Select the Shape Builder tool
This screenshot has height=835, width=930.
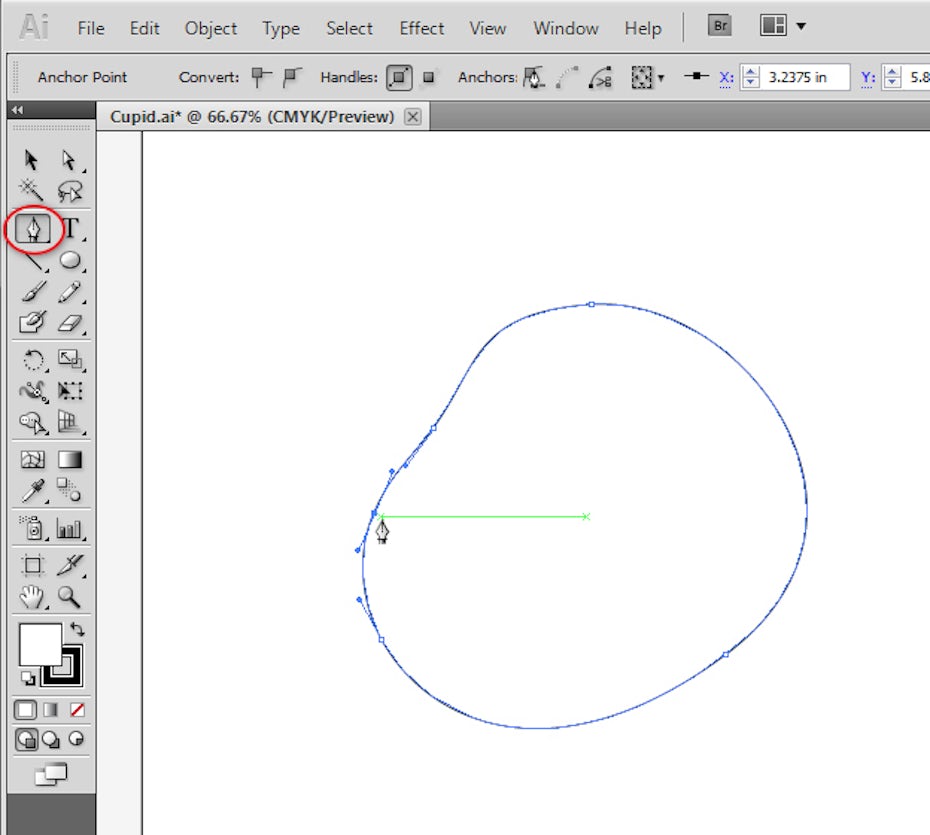click(33, 423)
